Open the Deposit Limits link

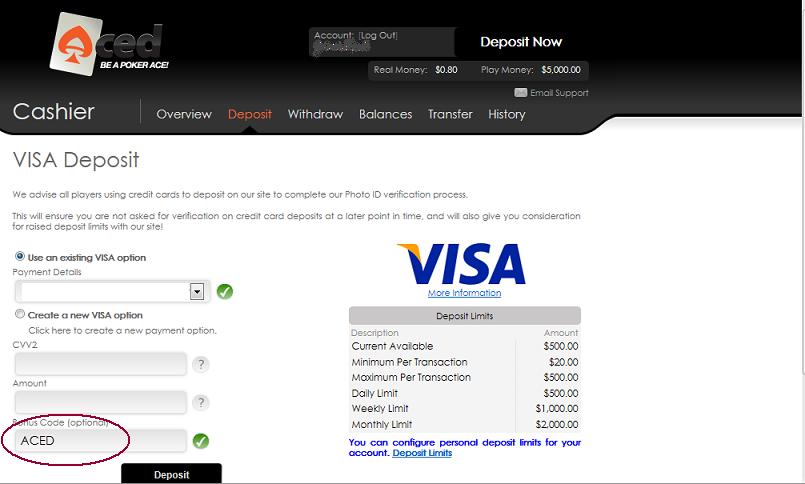point(422,453)
